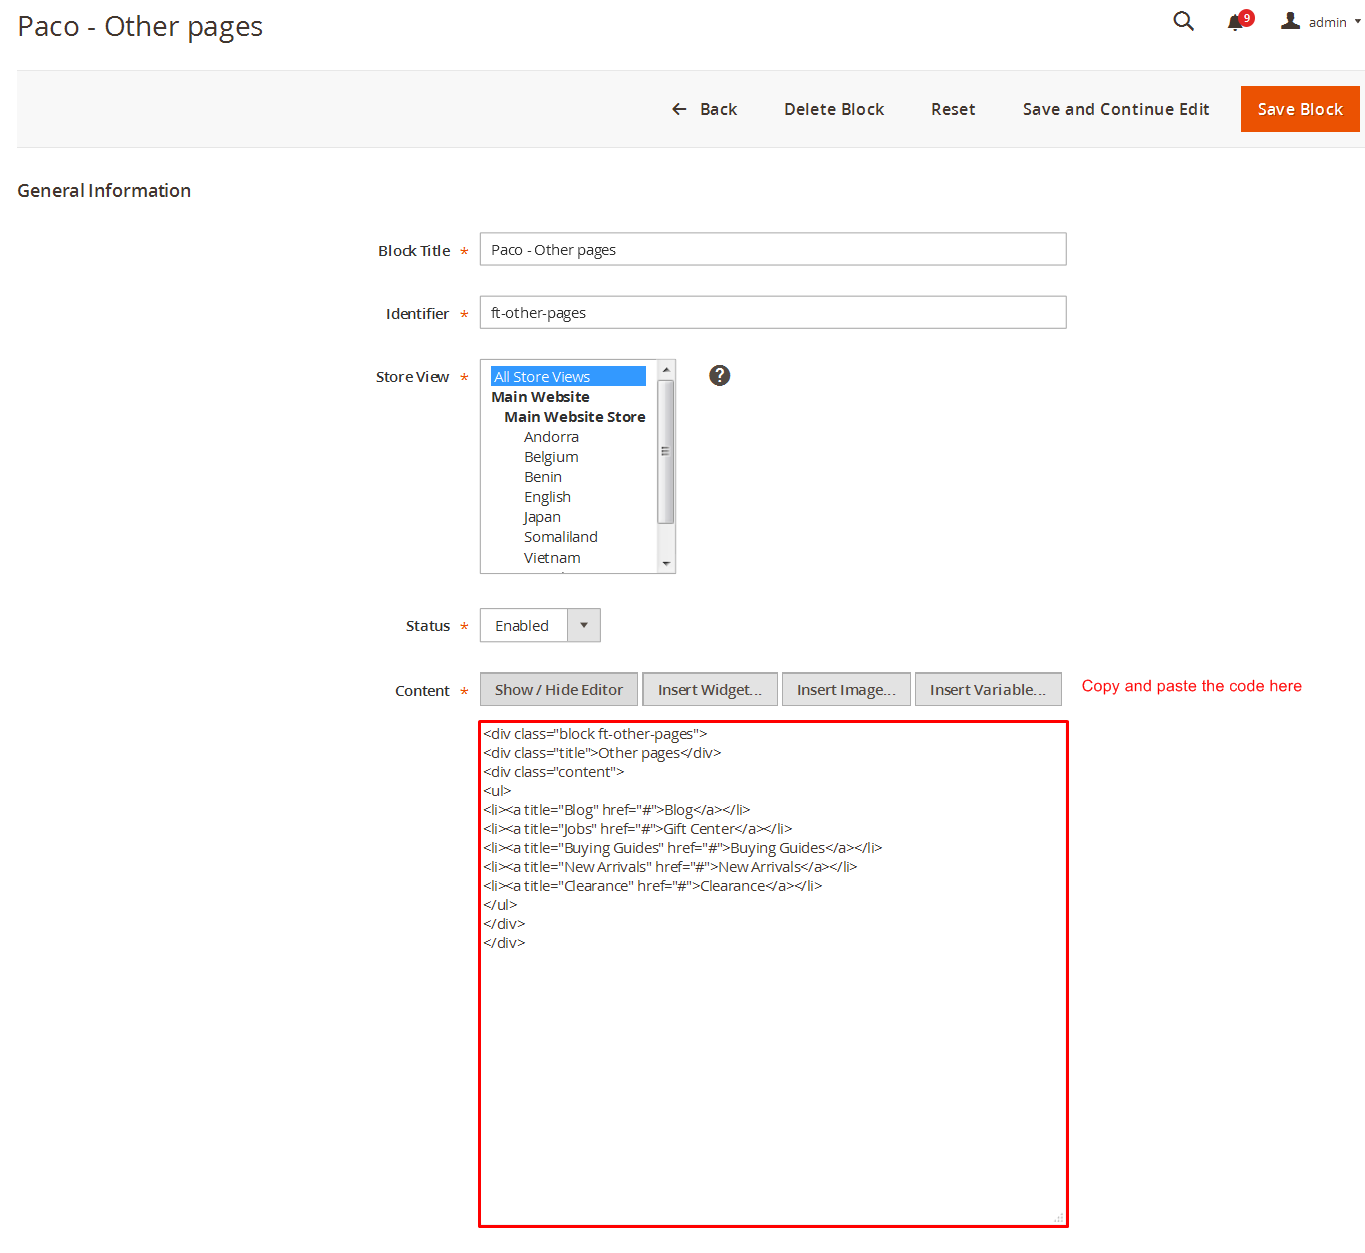
Task: Click the 'block ft-other-pages' div line
Action: coord(595,733)
